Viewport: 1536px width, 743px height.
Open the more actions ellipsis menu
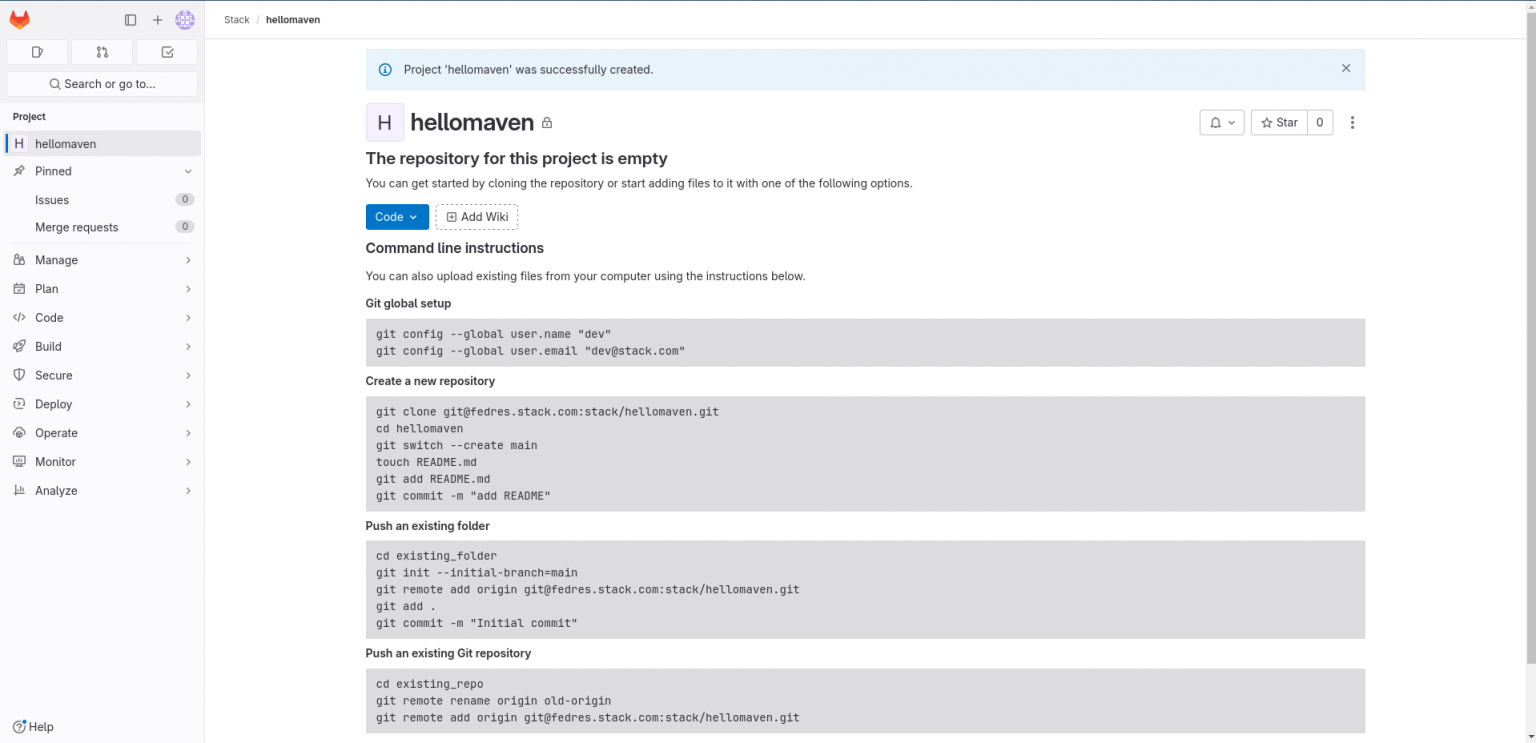click(x=1352, y=122)
